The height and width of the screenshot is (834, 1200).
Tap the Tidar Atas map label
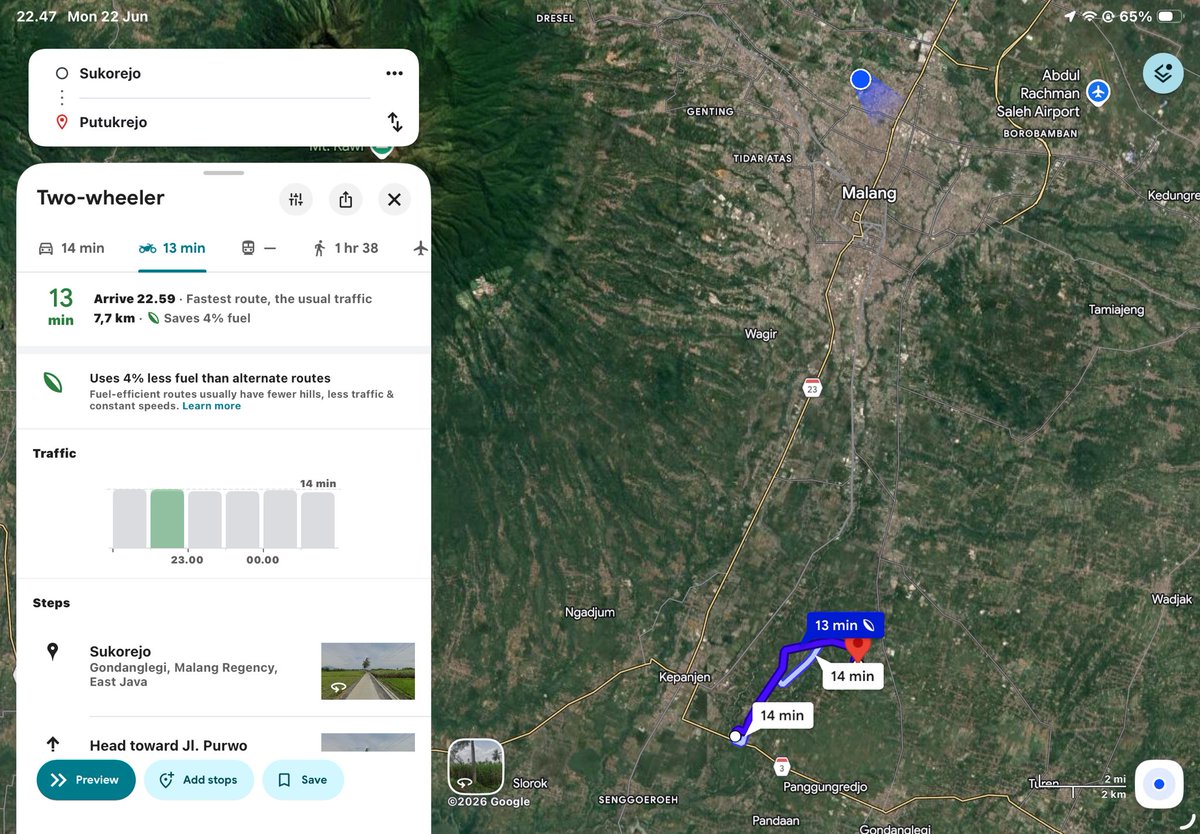pos(762,158)
